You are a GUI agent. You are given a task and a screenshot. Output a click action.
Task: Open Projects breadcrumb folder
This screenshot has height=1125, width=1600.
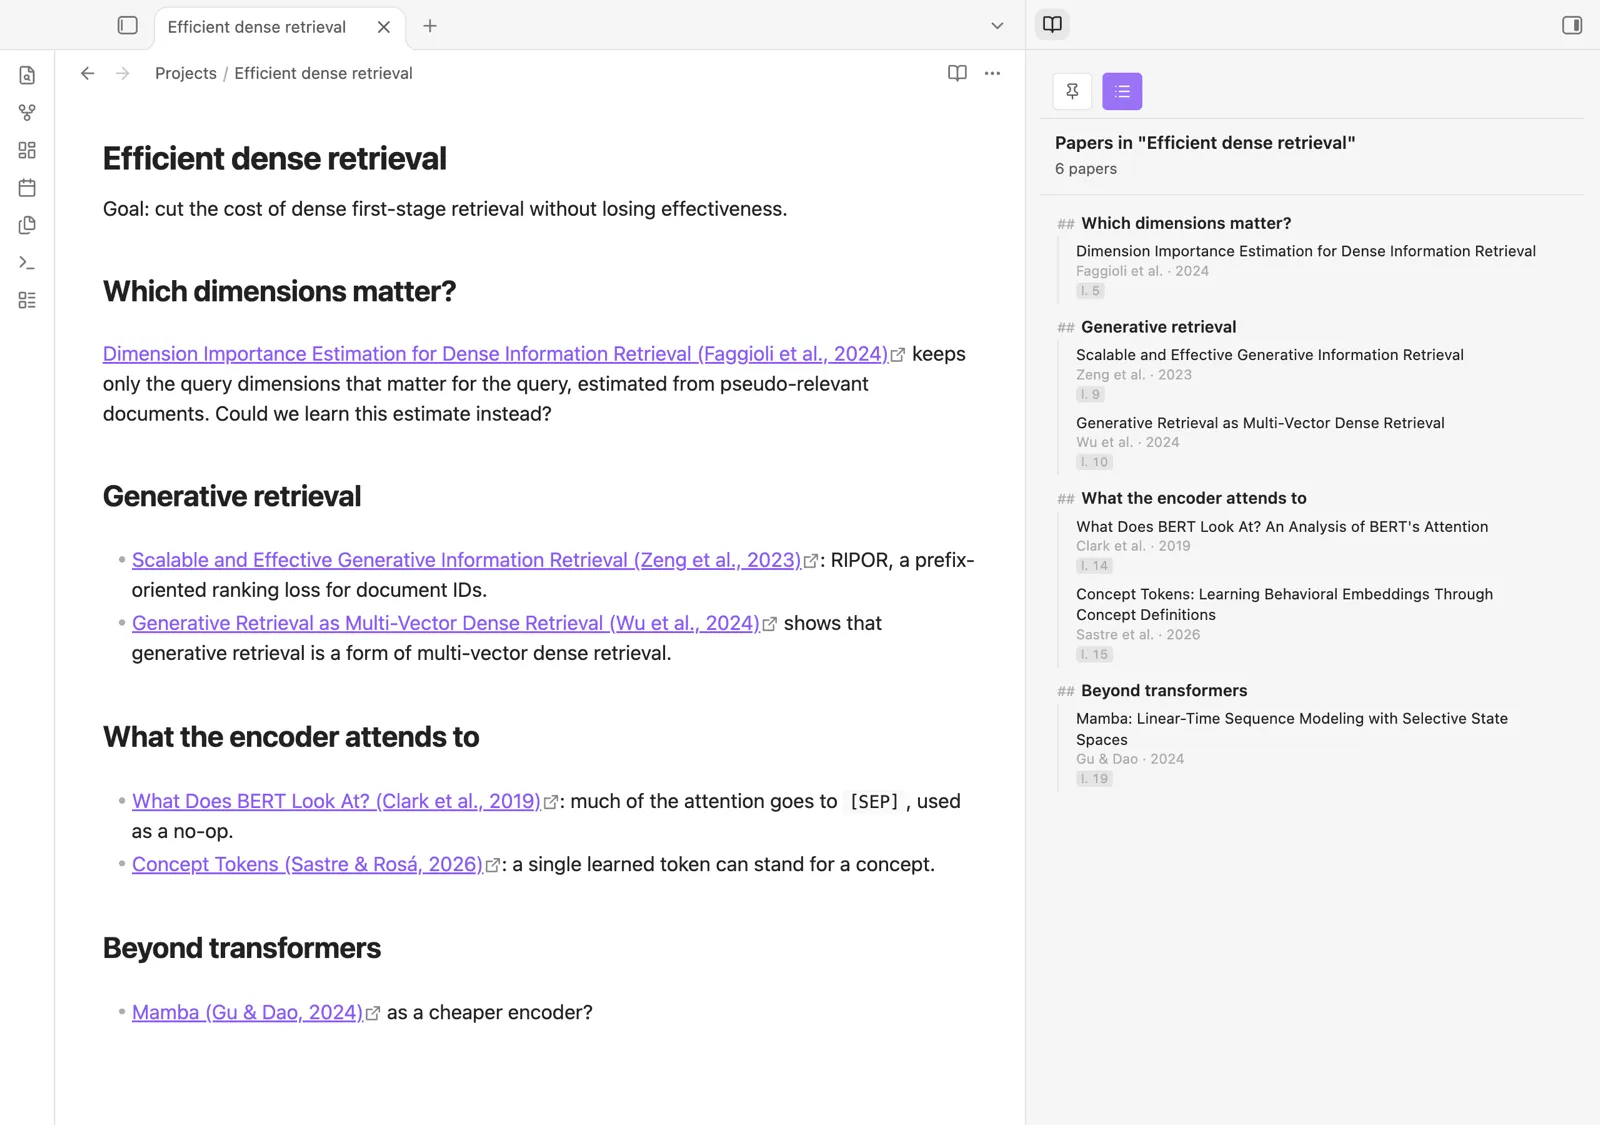pos(186,73)
